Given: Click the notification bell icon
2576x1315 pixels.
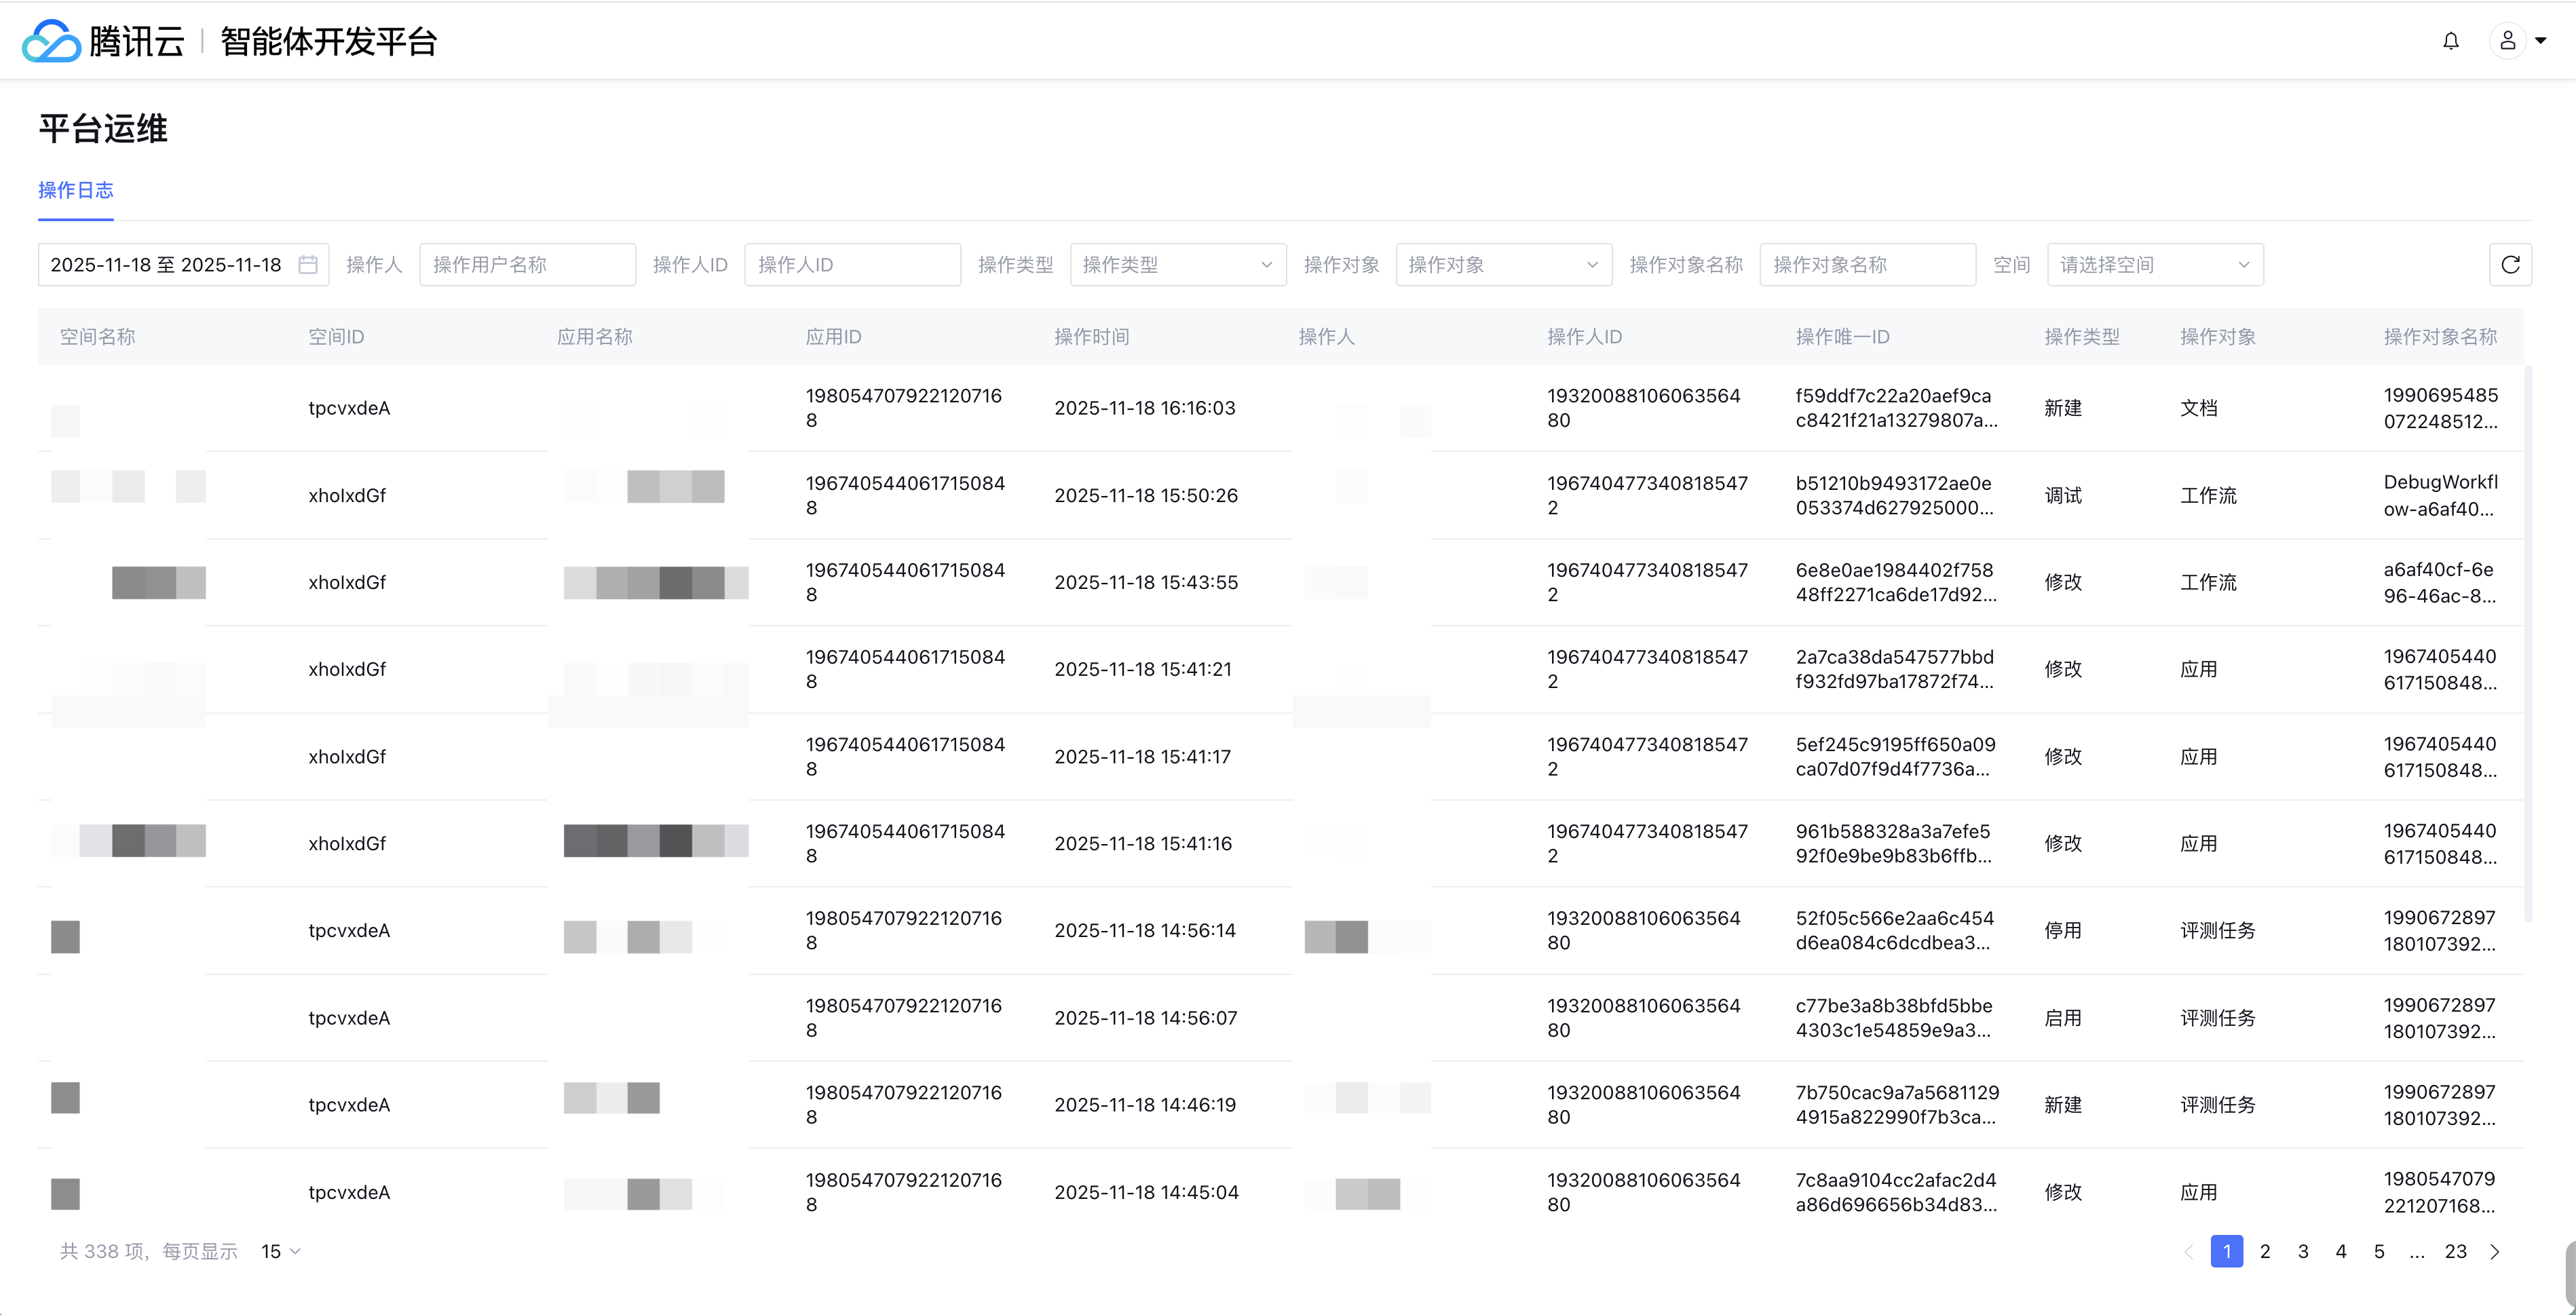Looking at the screenshot, I should [x=2450, y=41].
